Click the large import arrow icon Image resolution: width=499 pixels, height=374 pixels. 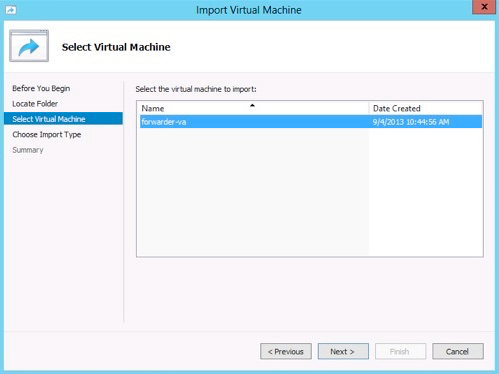[x=29, y=46]
